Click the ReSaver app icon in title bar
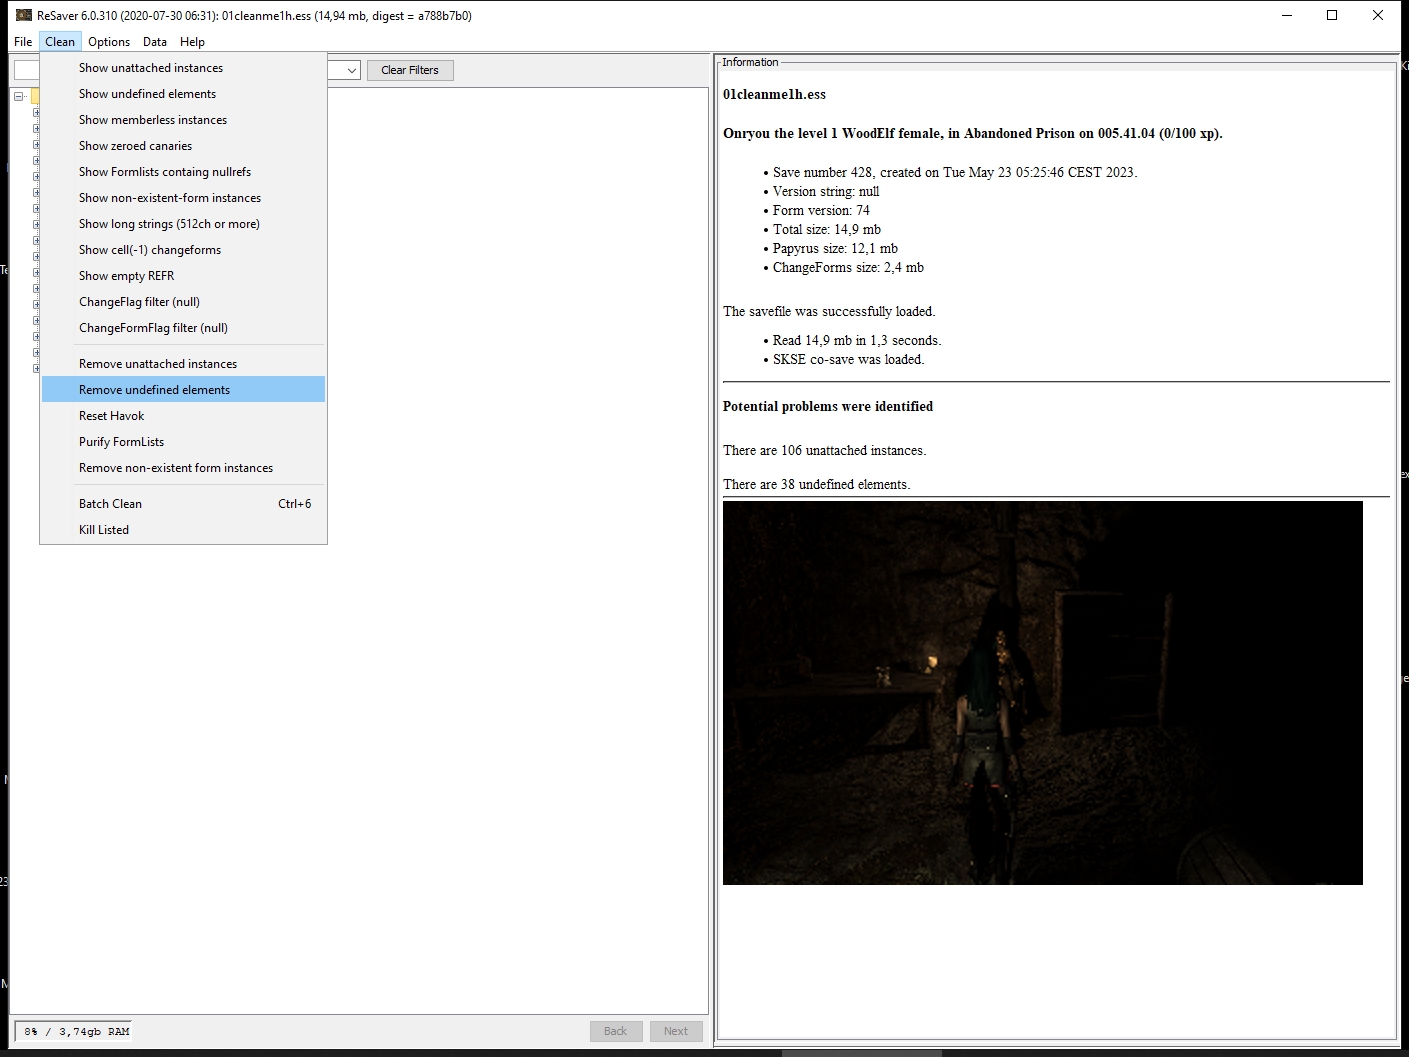The image size is (1409, 1057). coord(24,15)
